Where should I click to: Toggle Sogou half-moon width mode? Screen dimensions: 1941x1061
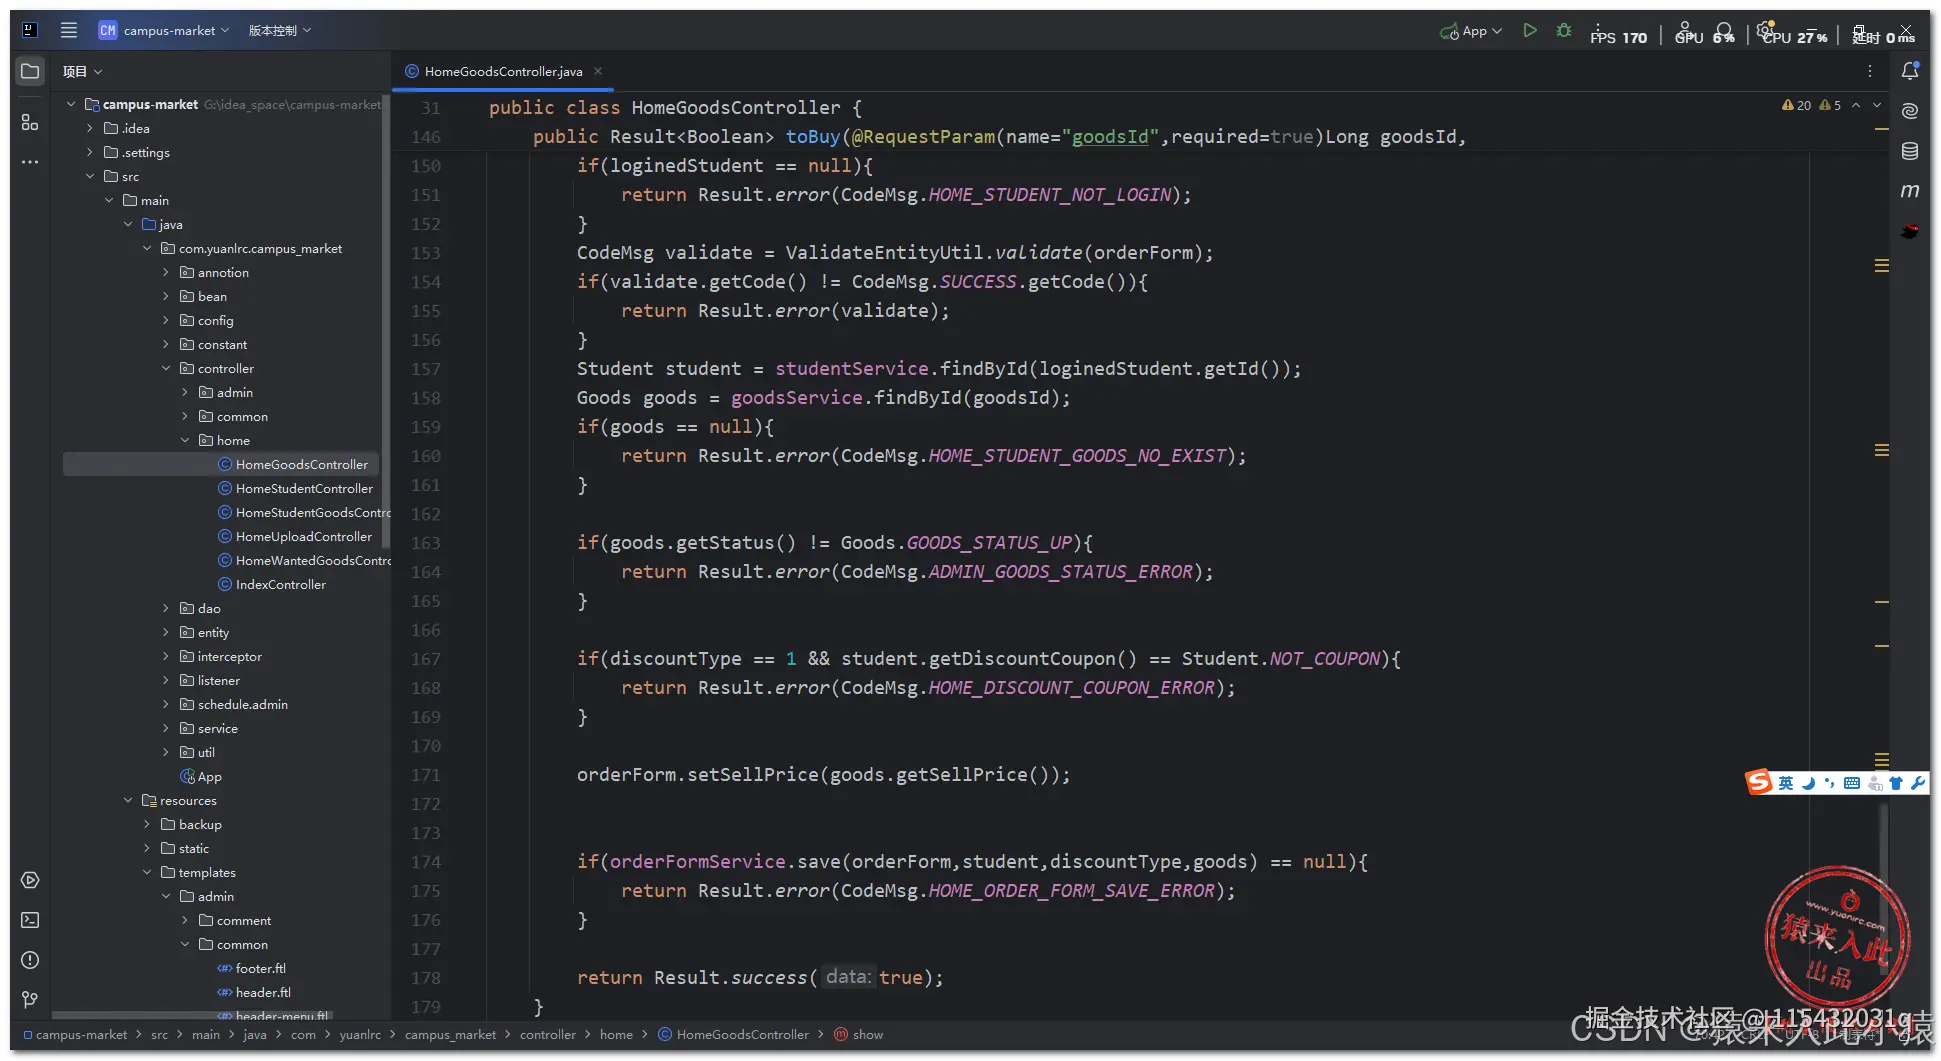1808,783
